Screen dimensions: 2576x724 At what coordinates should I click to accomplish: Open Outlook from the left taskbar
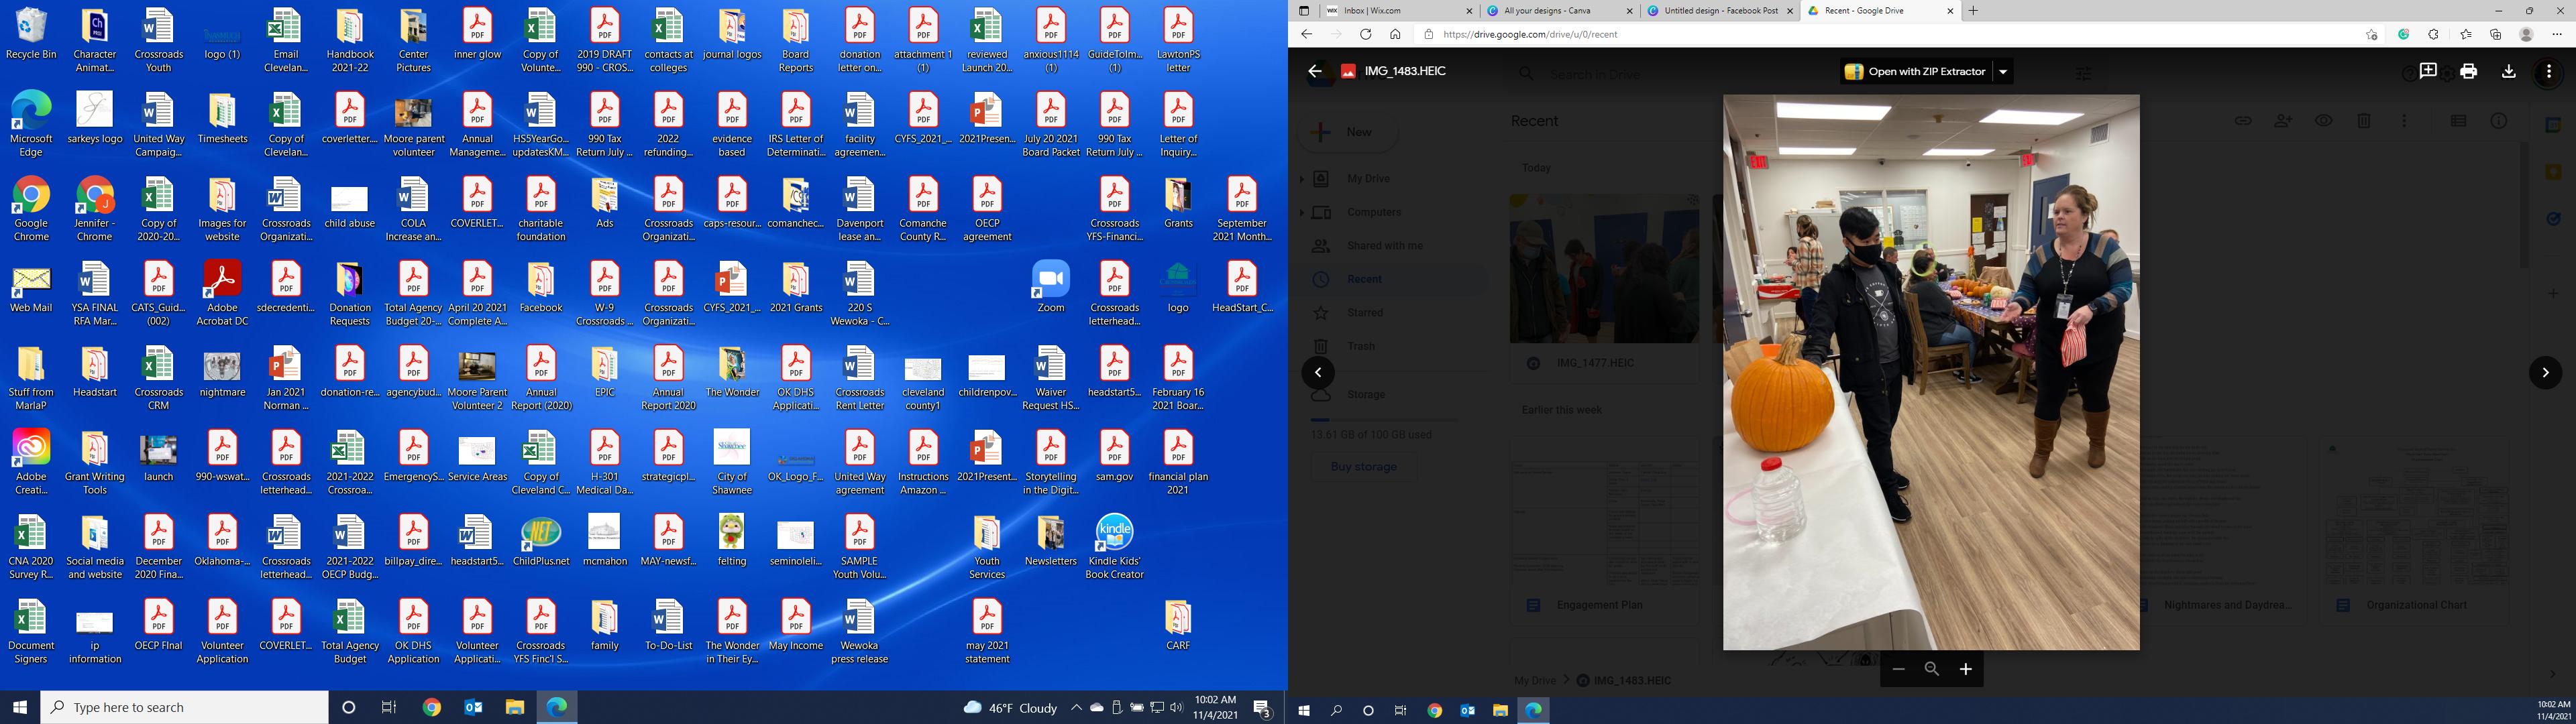[473, 707]
